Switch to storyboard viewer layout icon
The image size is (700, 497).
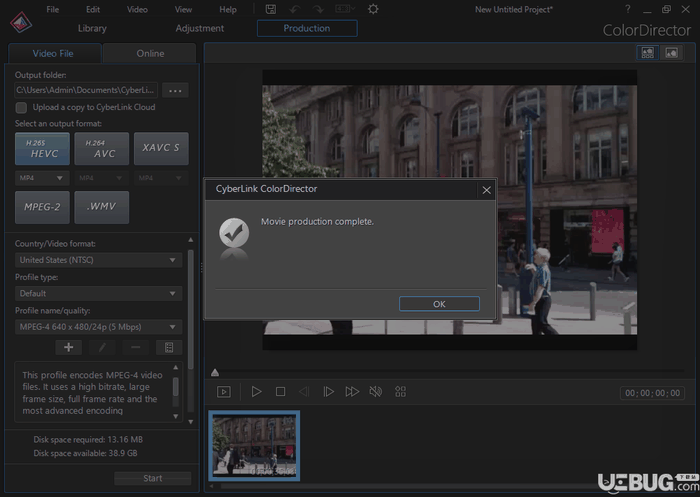647,53
